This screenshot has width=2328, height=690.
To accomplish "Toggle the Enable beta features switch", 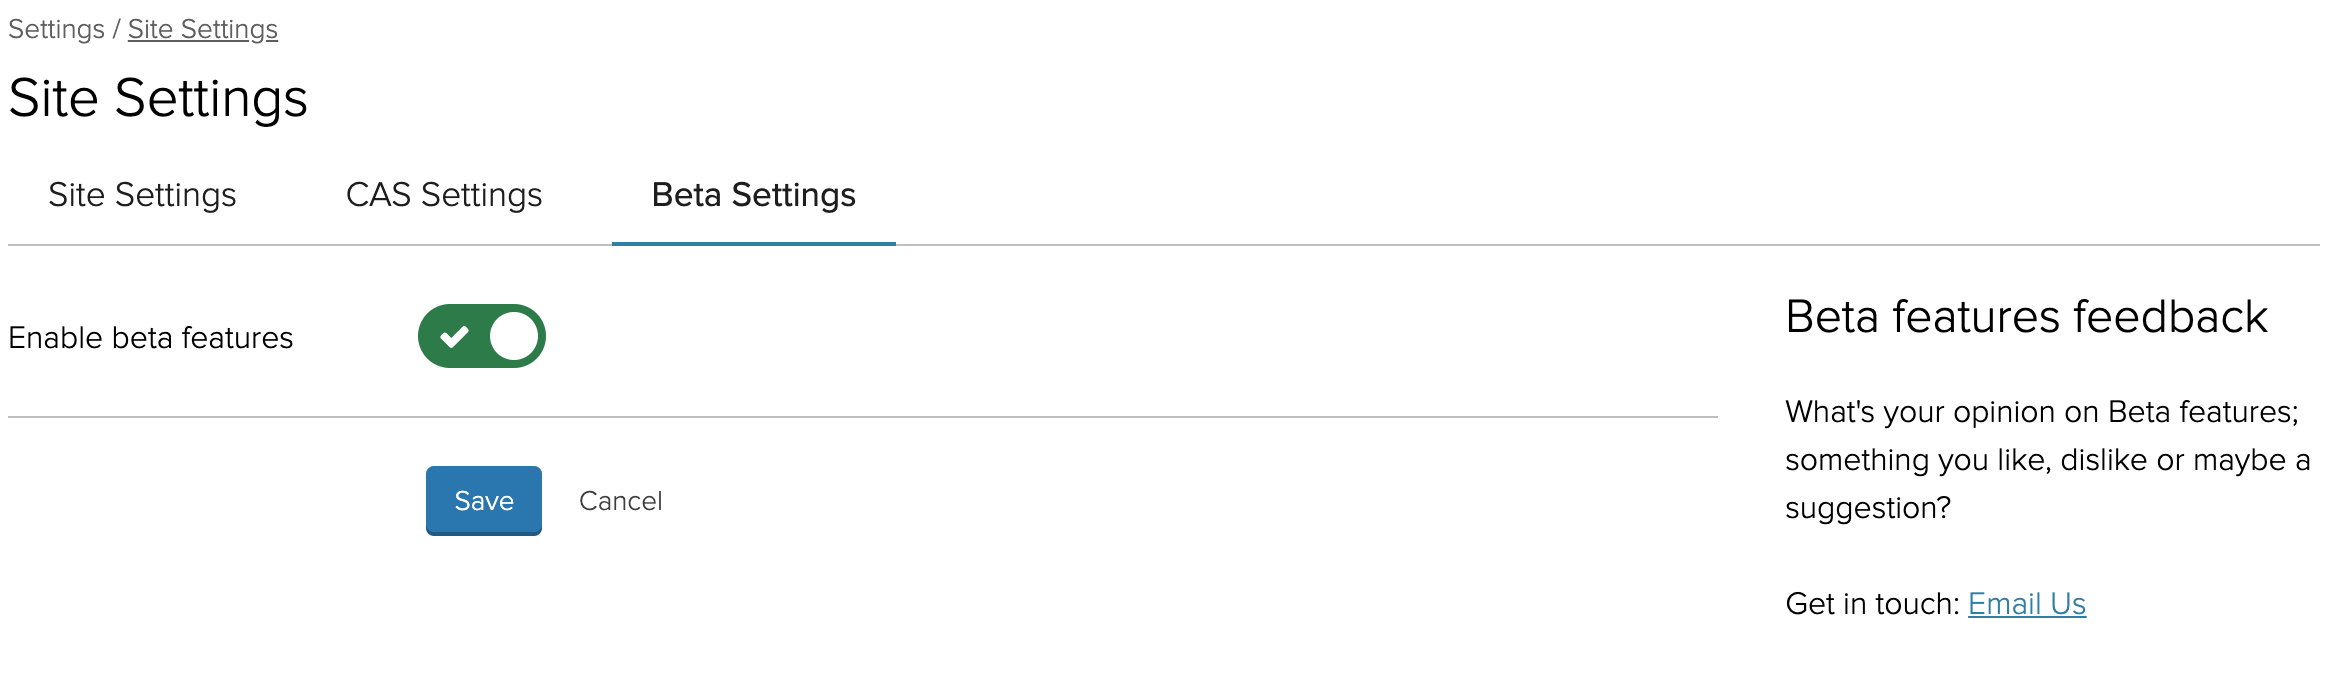I will [x=481, y=336].
